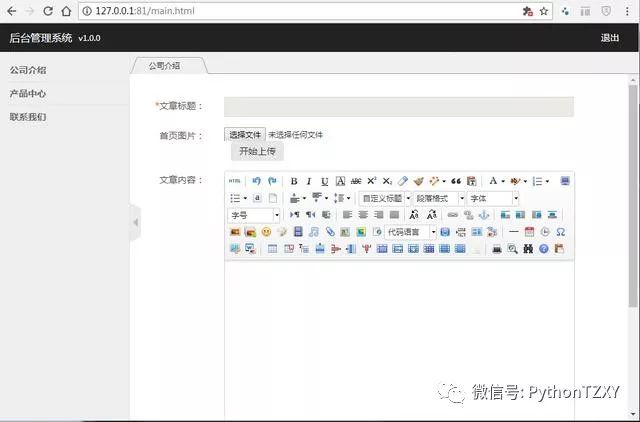Click the 退出 logout link
The width and height of the screenshot is (640, 422).
[x=610, y=38]
